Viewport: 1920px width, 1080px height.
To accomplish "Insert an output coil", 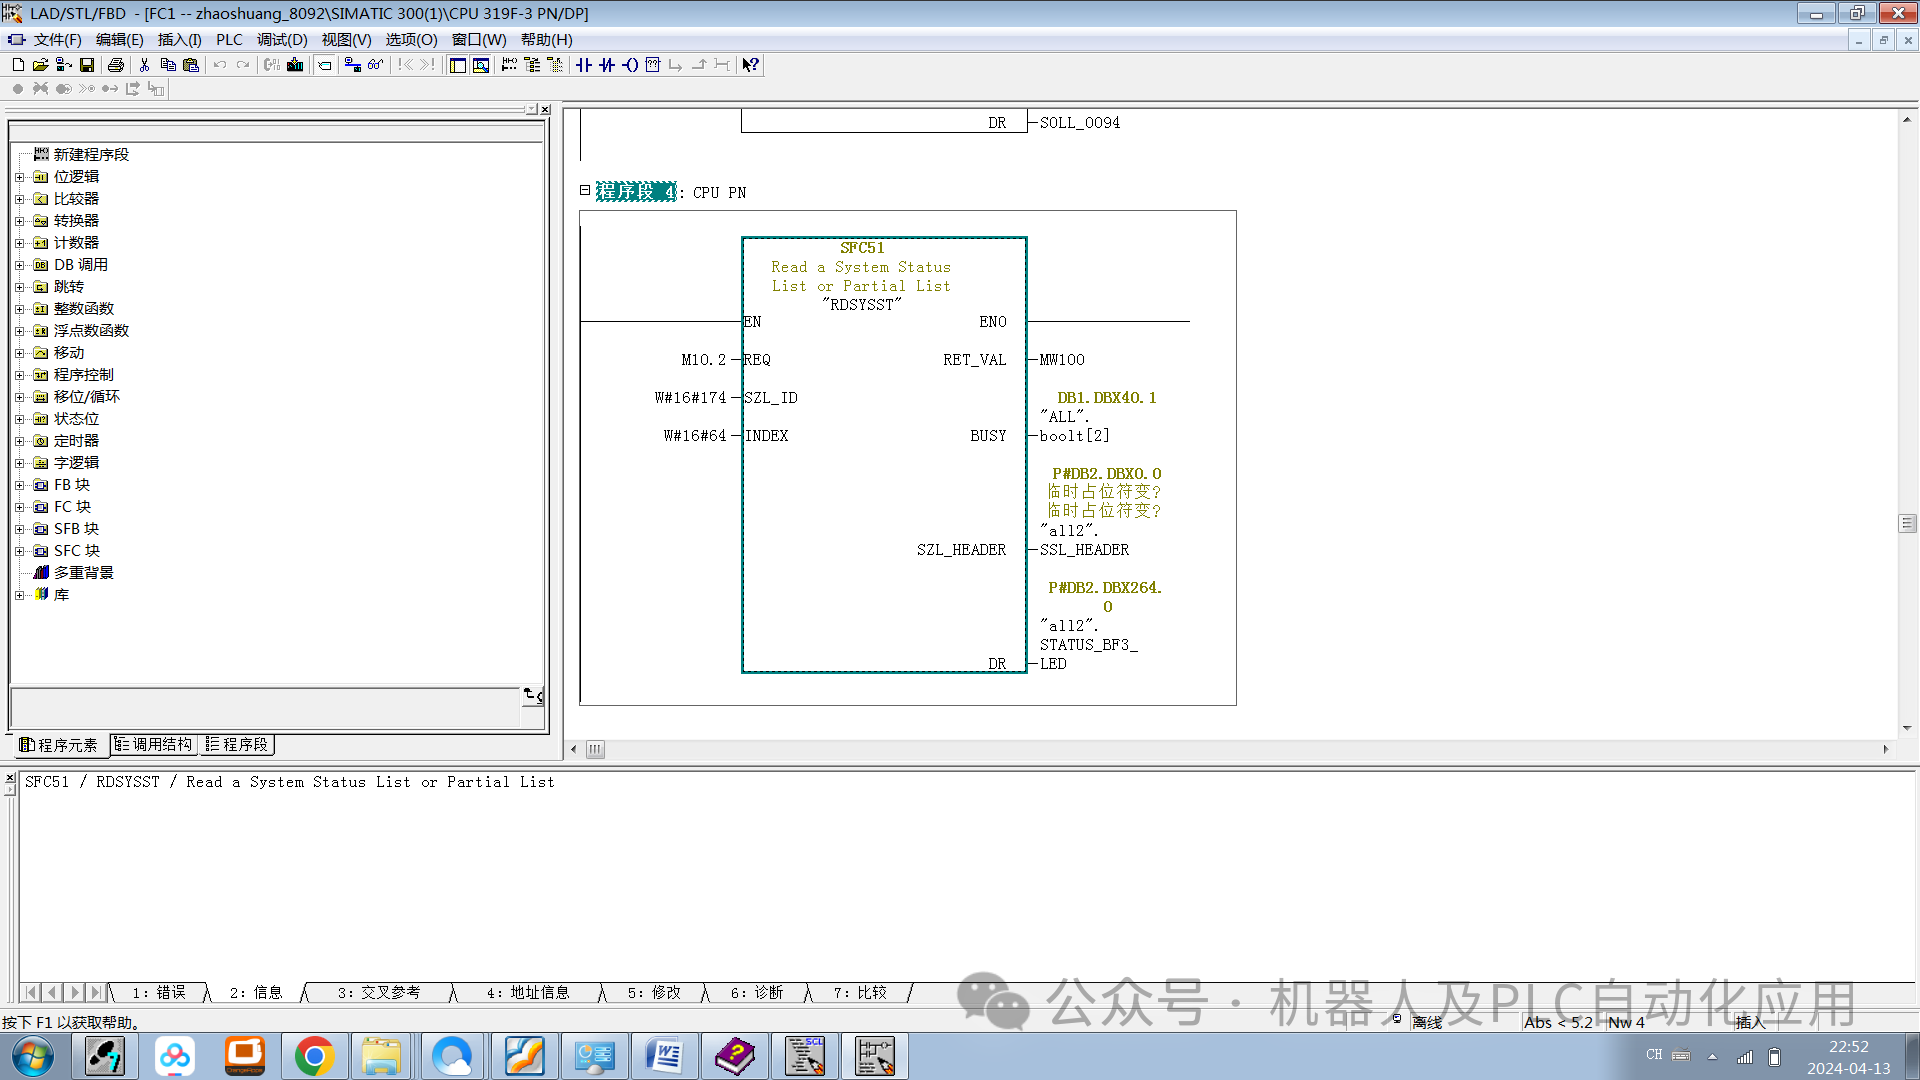I will click(630, 65).
